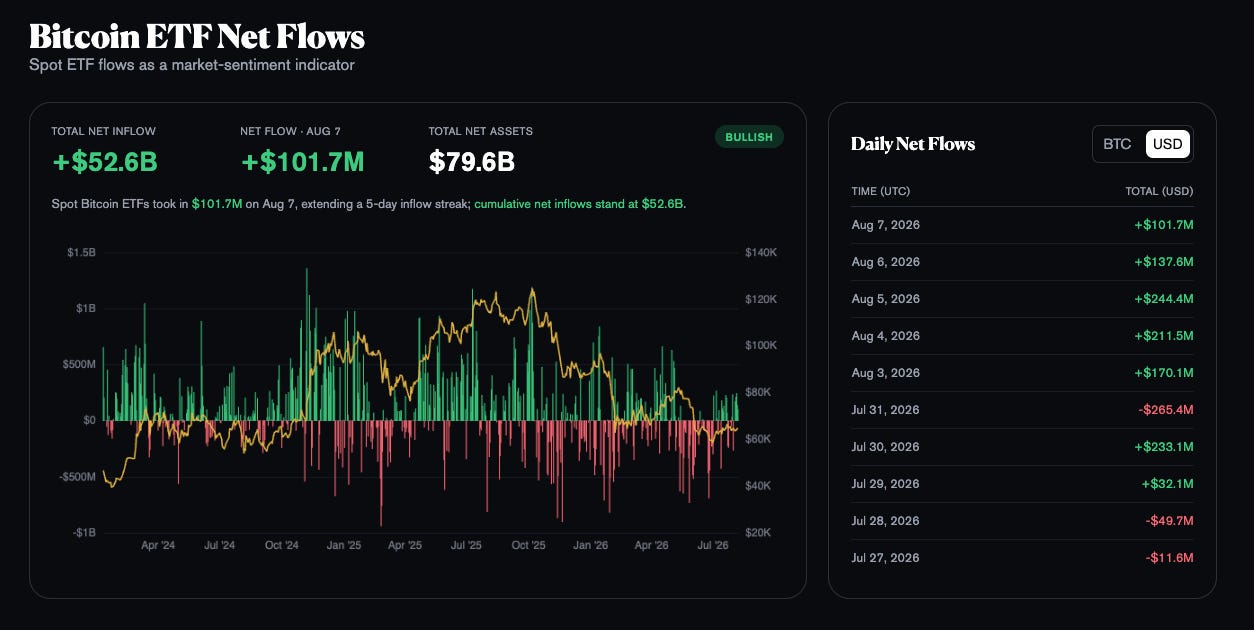Select the Aug 7, 2026 row date
Viewport: 1254px width, 630px height.
[x=886, y=225]
